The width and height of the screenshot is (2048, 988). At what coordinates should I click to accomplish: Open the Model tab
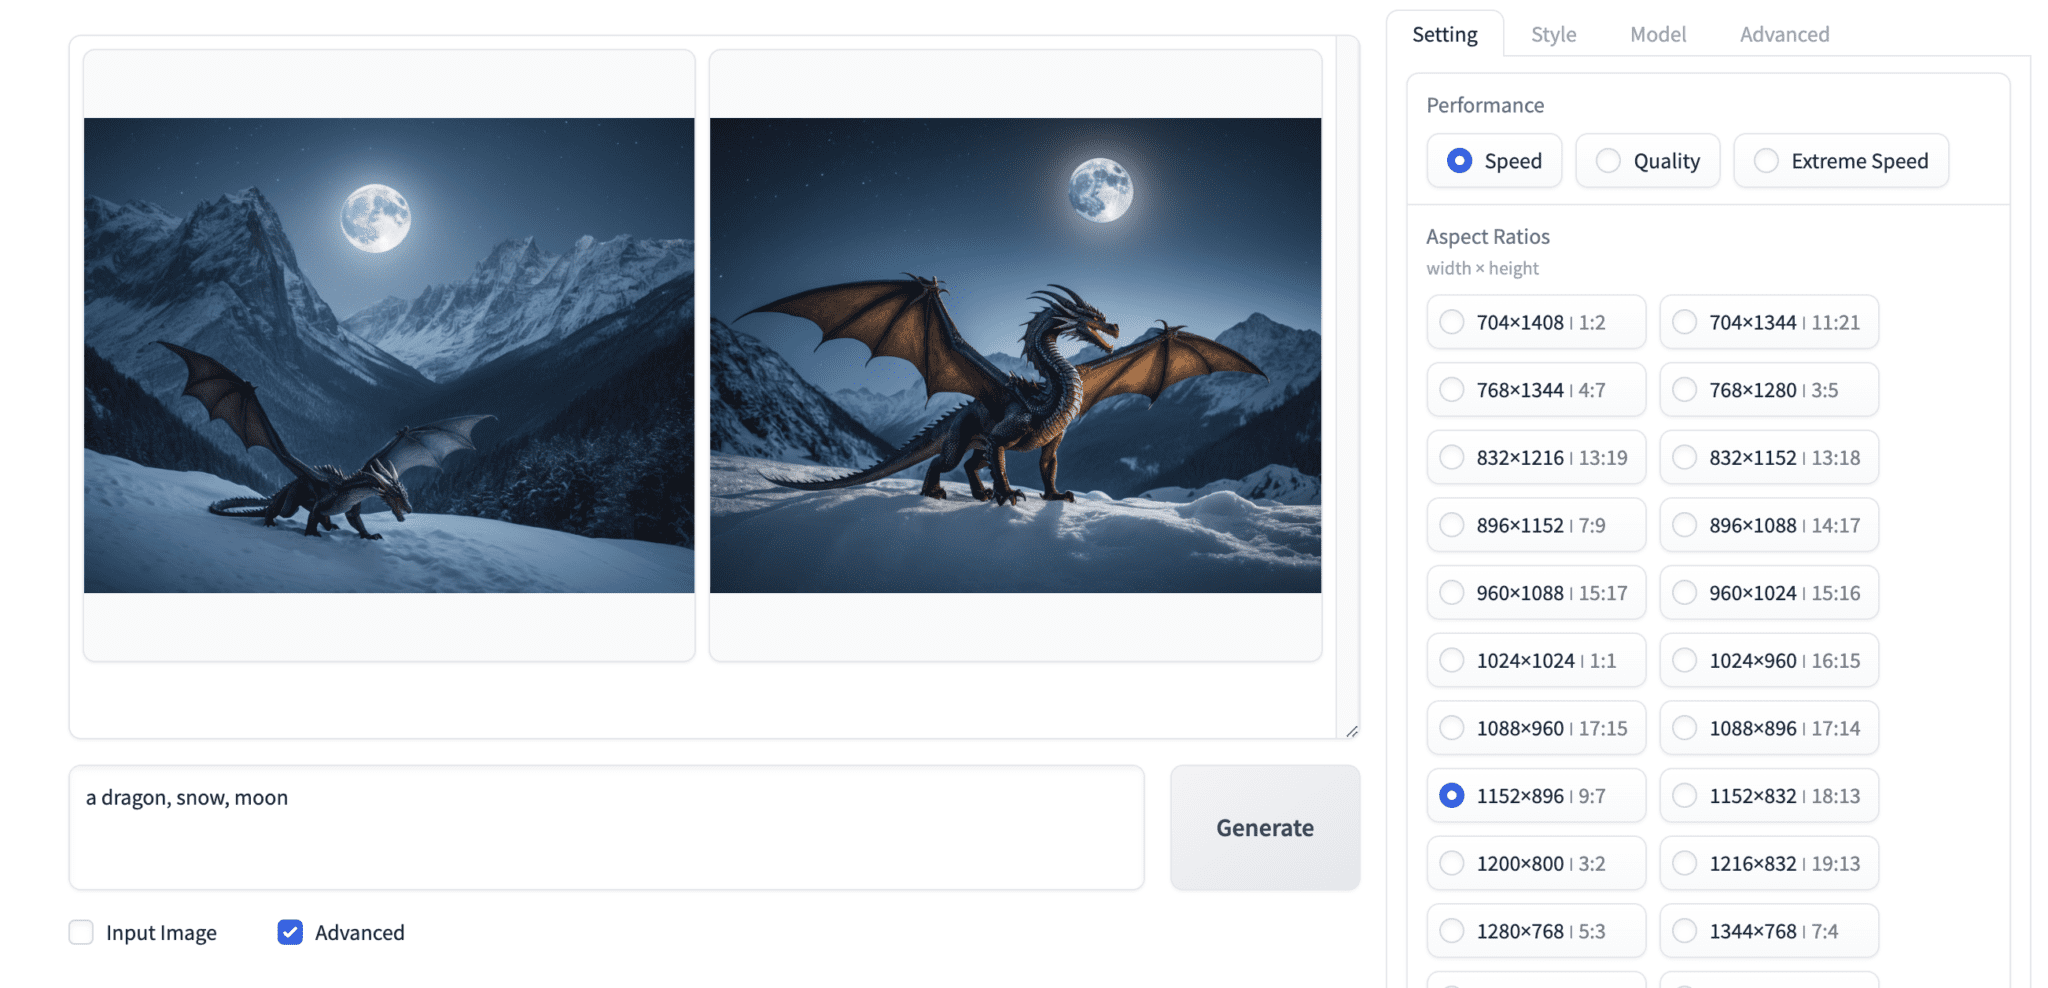click(x=1658, y=34)
